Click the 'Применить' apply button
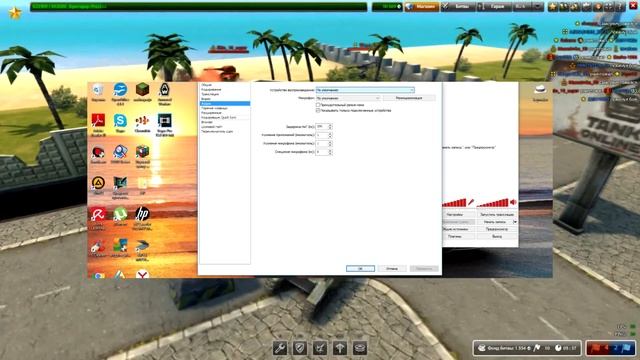 [x=424, y=269]
